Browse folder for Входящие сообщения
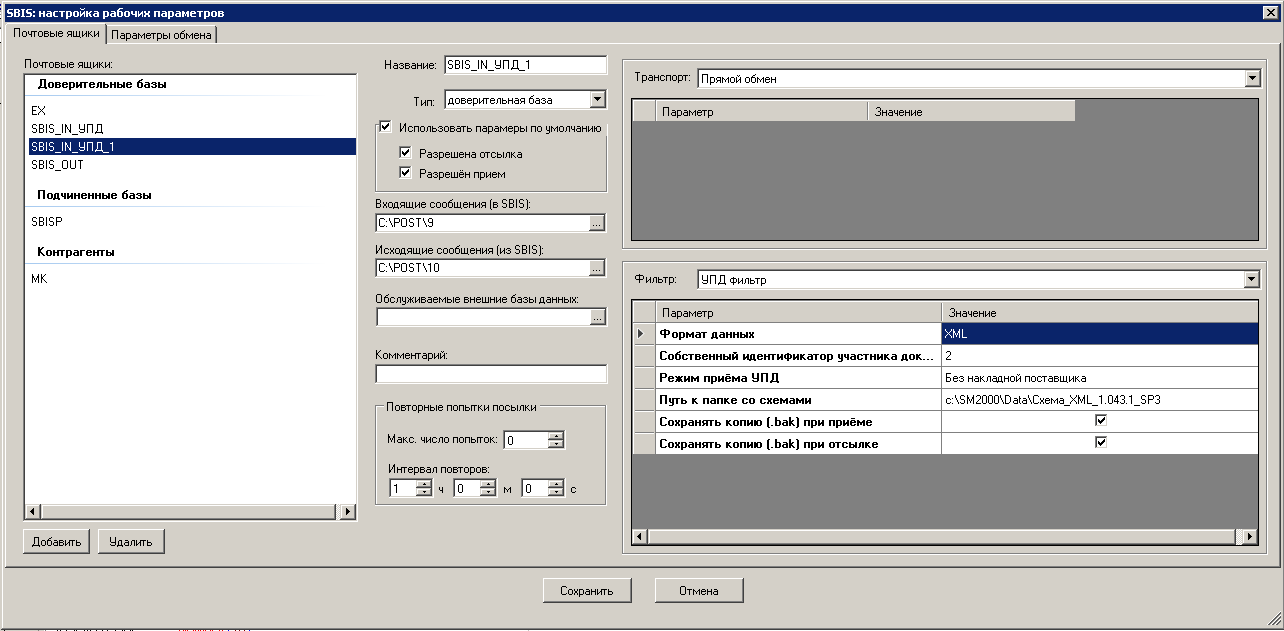The image size is (1284, 631). point(597,223)
